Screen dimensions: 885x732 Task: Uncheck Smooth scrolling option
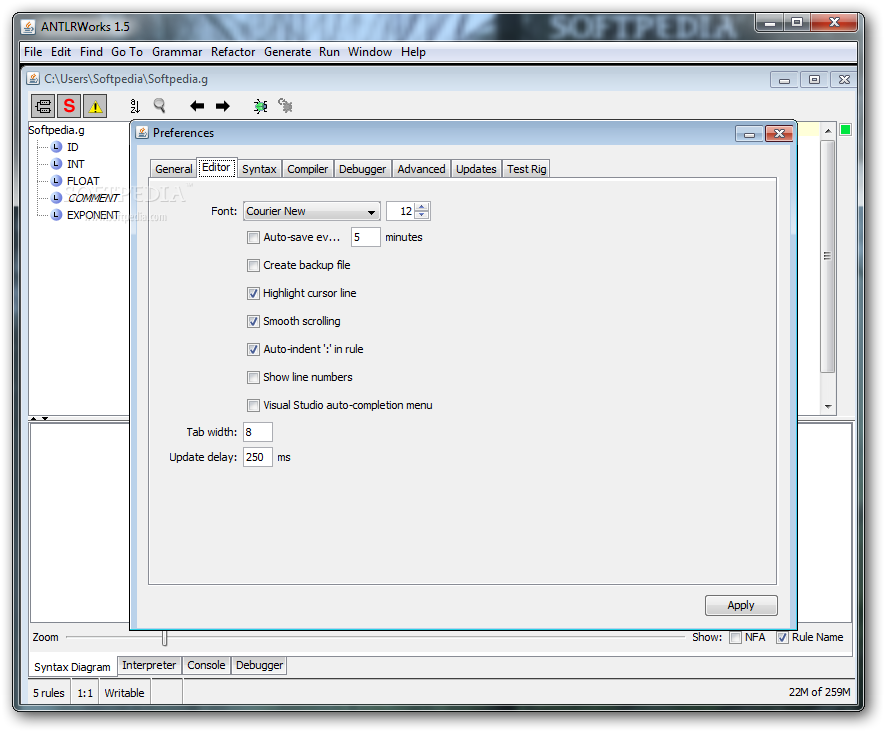[253, 322]
